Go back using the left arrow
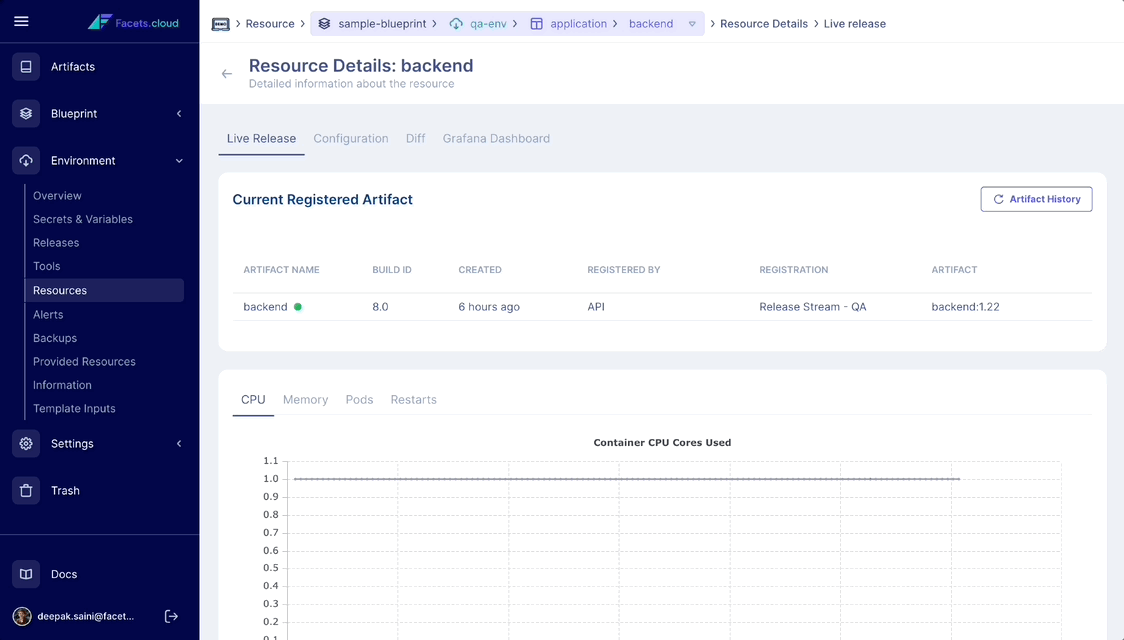 coord(227,74)
